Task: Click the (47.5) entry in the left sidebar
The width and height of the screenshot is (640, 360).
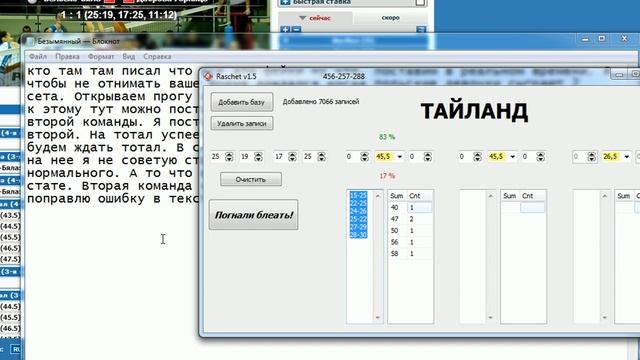Action: (10, 259)
